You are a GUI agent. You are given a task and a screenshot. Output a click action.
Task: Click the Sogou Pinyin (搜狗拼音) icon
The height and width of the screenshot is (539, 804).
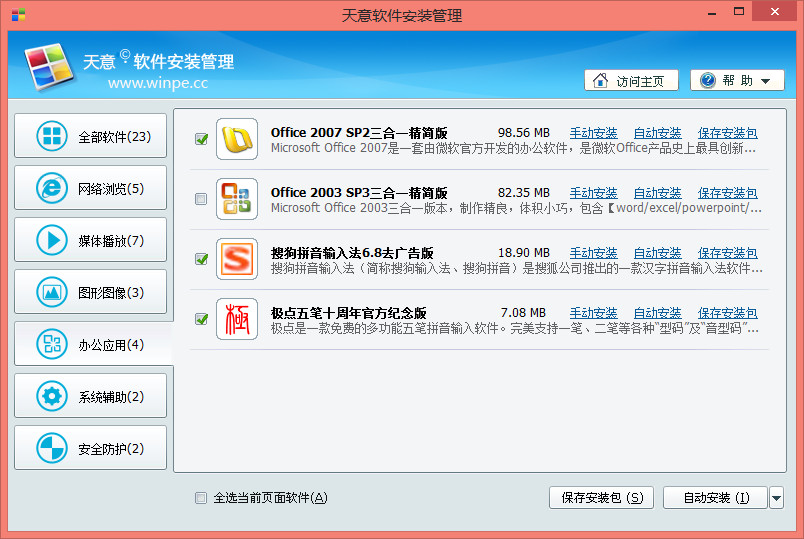(236, 259)
